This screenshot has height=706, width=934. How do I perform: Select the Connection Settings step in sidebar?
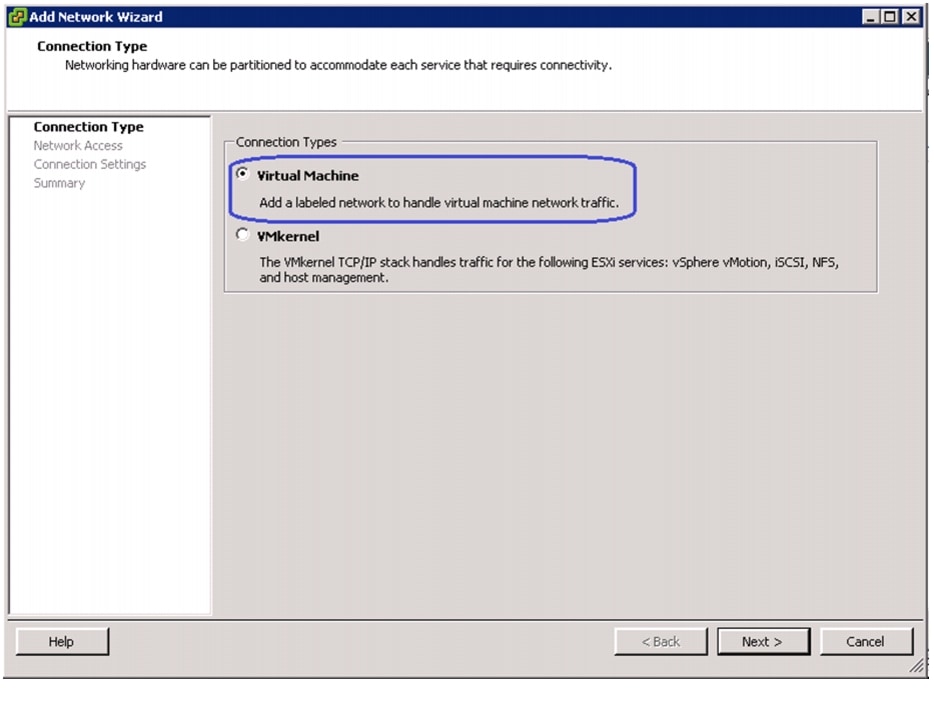90,164
